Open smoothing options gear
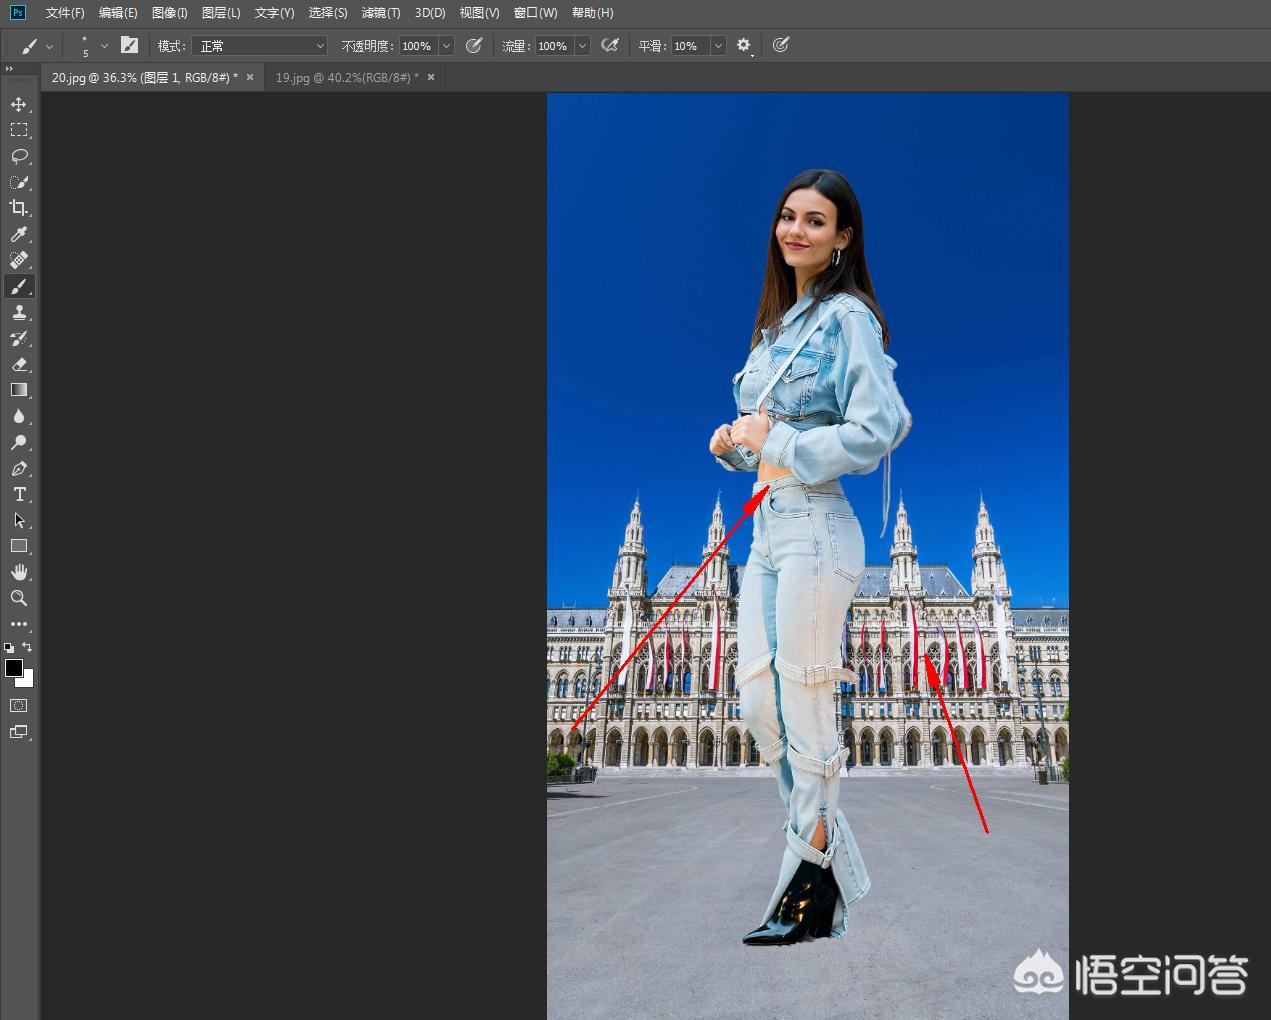The height and width of the screenshot is (1020, 1271). click(744, 45)
